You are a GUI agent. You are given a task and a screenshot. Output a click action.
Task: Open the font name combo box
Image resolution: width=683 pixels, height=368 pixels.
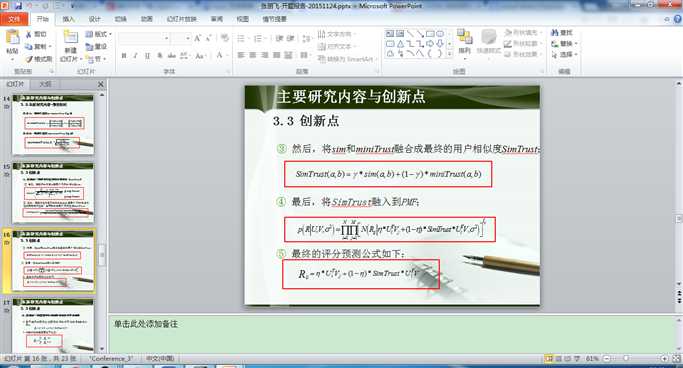point(144,38)
